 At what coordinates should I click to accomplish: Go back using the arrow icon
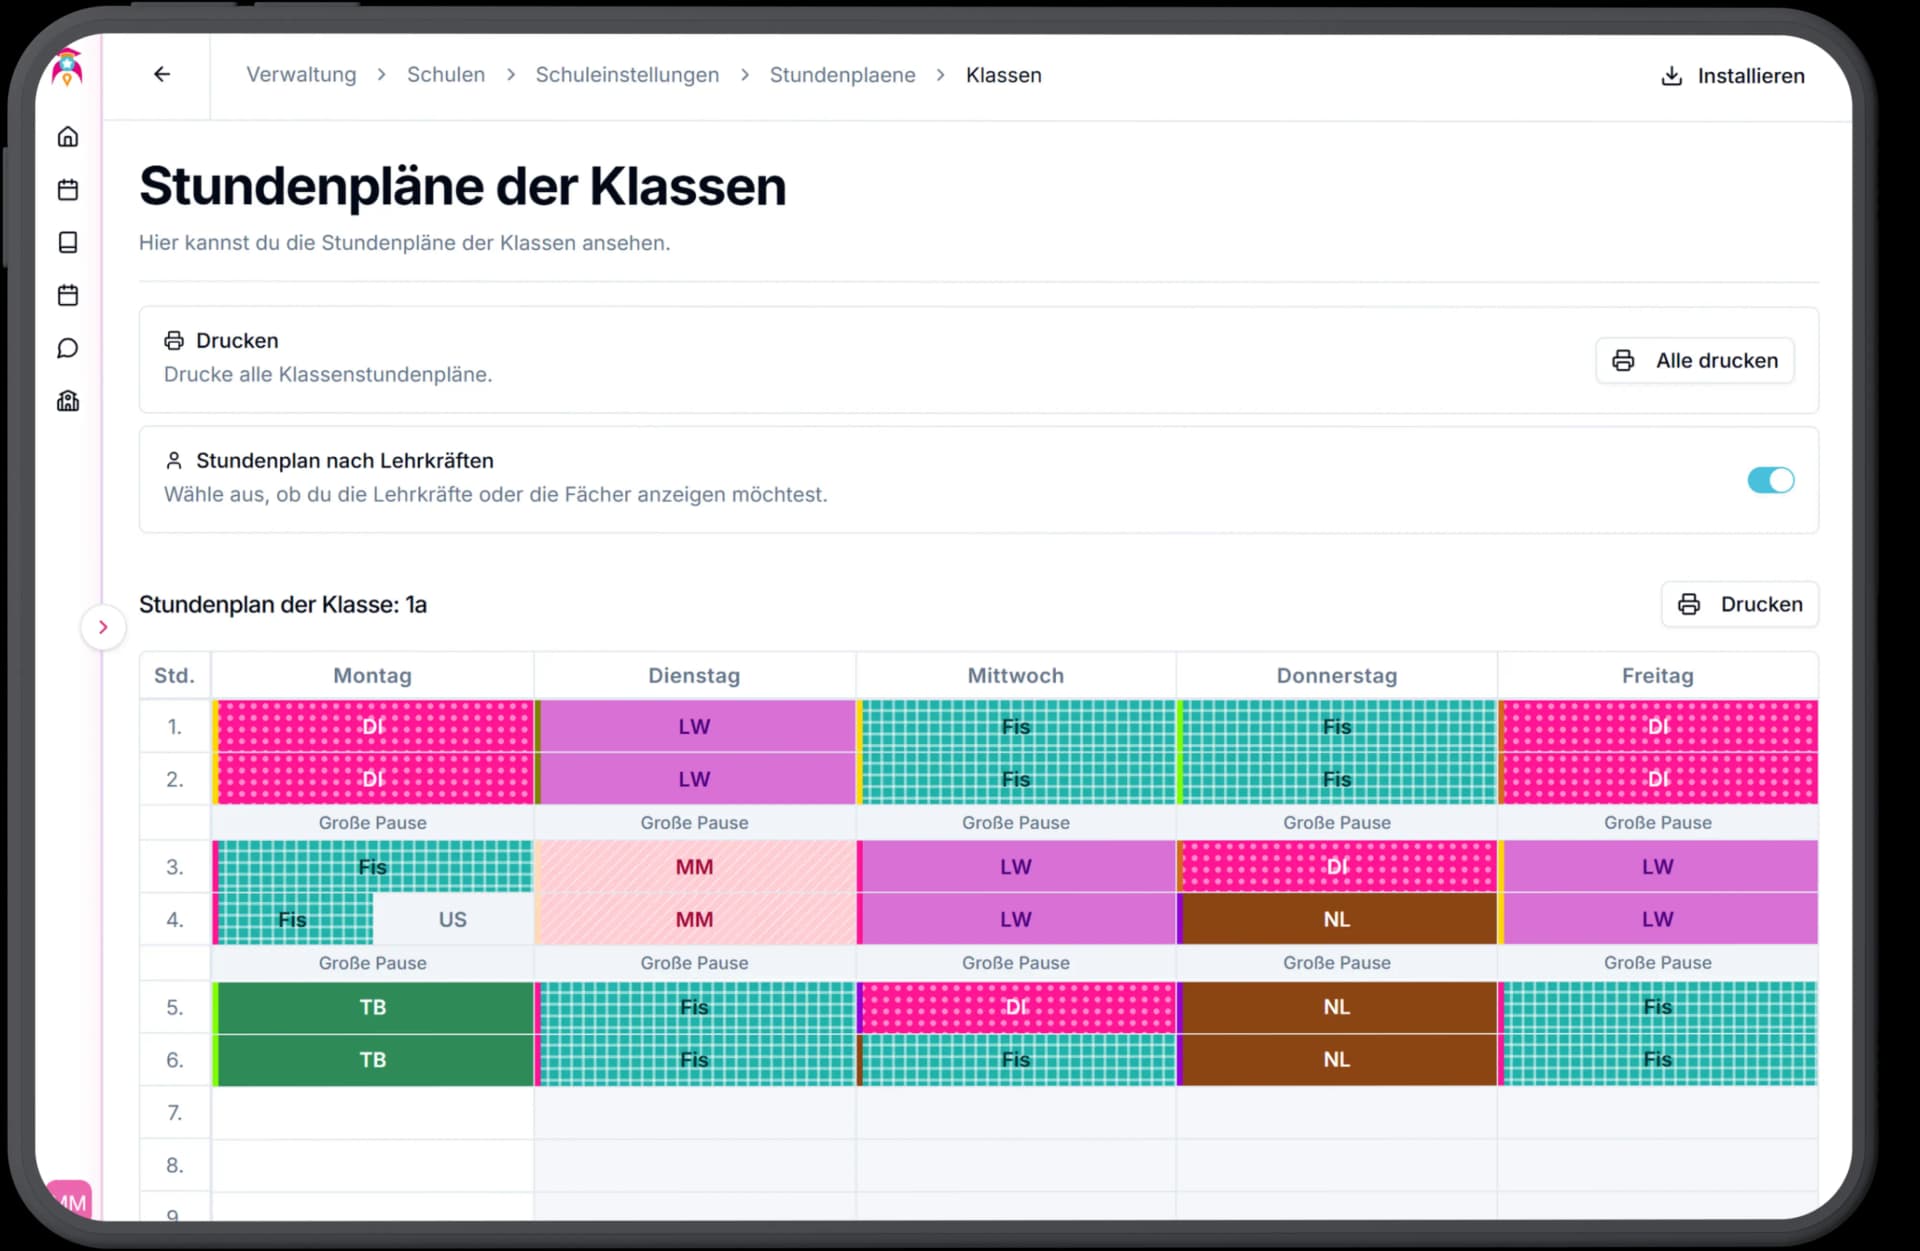(x=162, y=74)
